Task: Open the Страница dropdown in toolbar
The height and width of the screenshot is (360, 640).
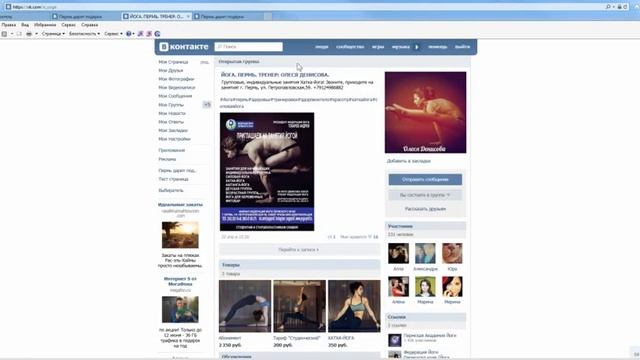Action: (x=53, y=34)
